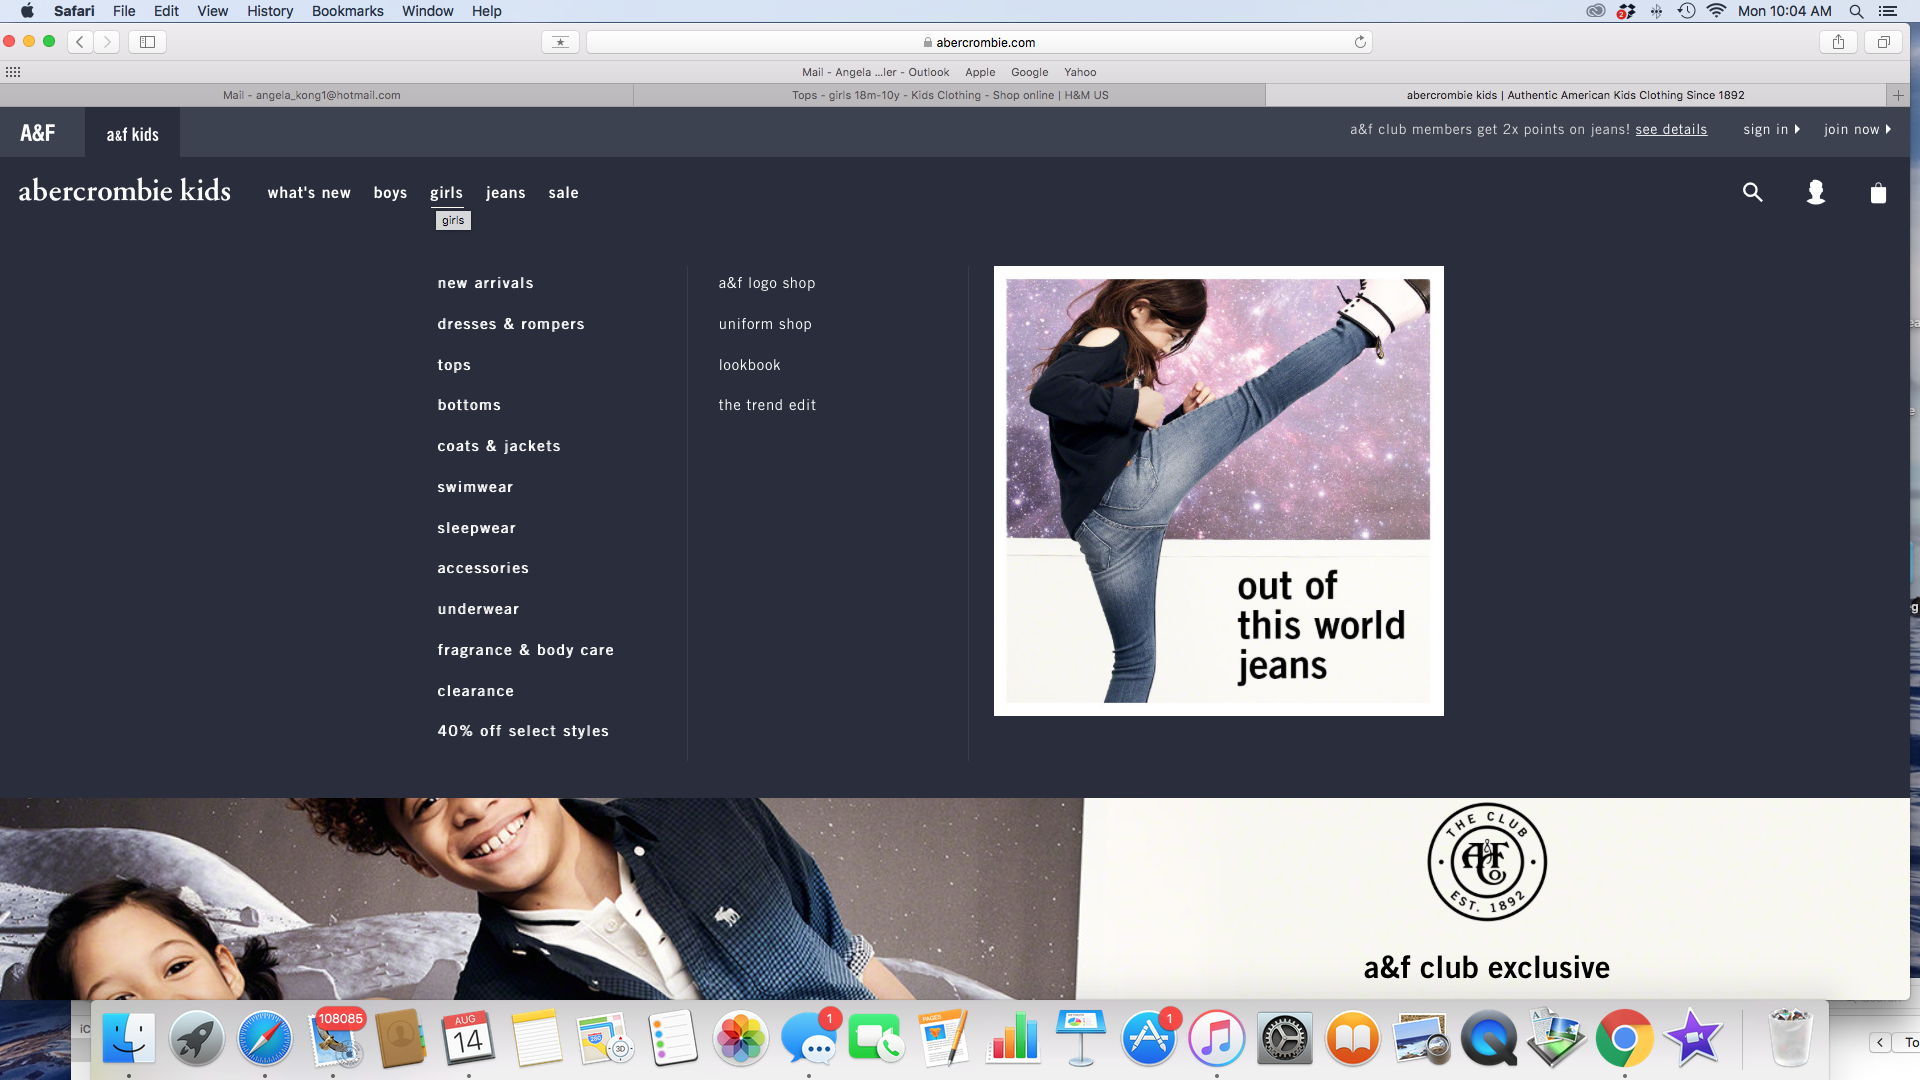The width and height of the screenshot is (1920, 1080).
Task: Click the see details link
Action: pos(1671,129)
